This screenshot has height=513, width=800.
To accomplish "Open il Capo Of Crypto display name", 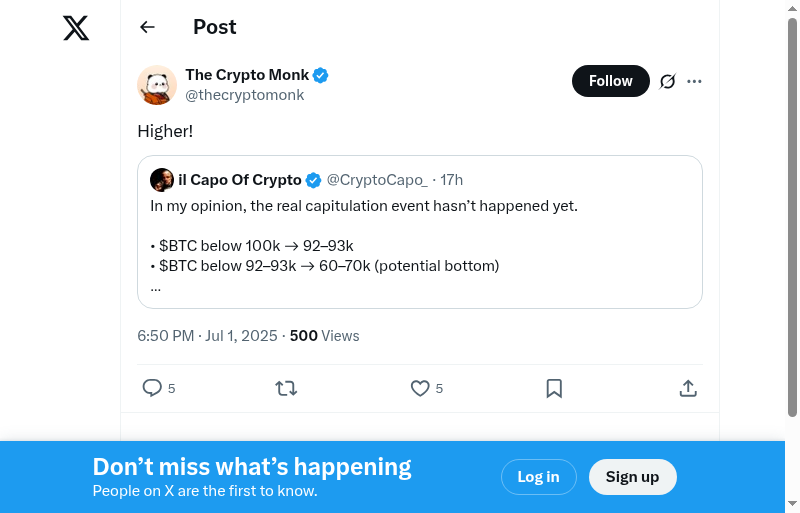I will 239,180.
